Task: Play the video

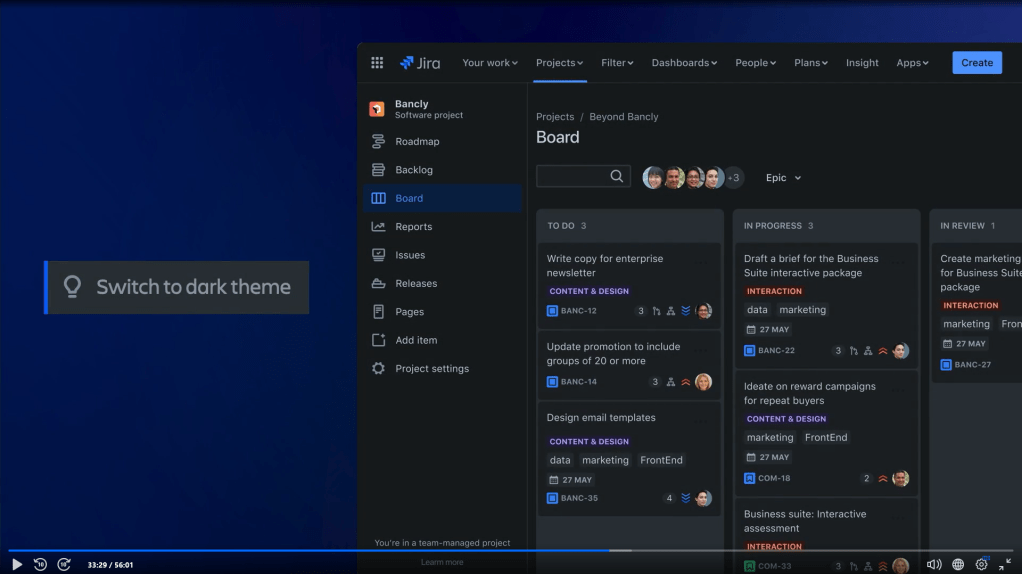Action: (17, 564)
